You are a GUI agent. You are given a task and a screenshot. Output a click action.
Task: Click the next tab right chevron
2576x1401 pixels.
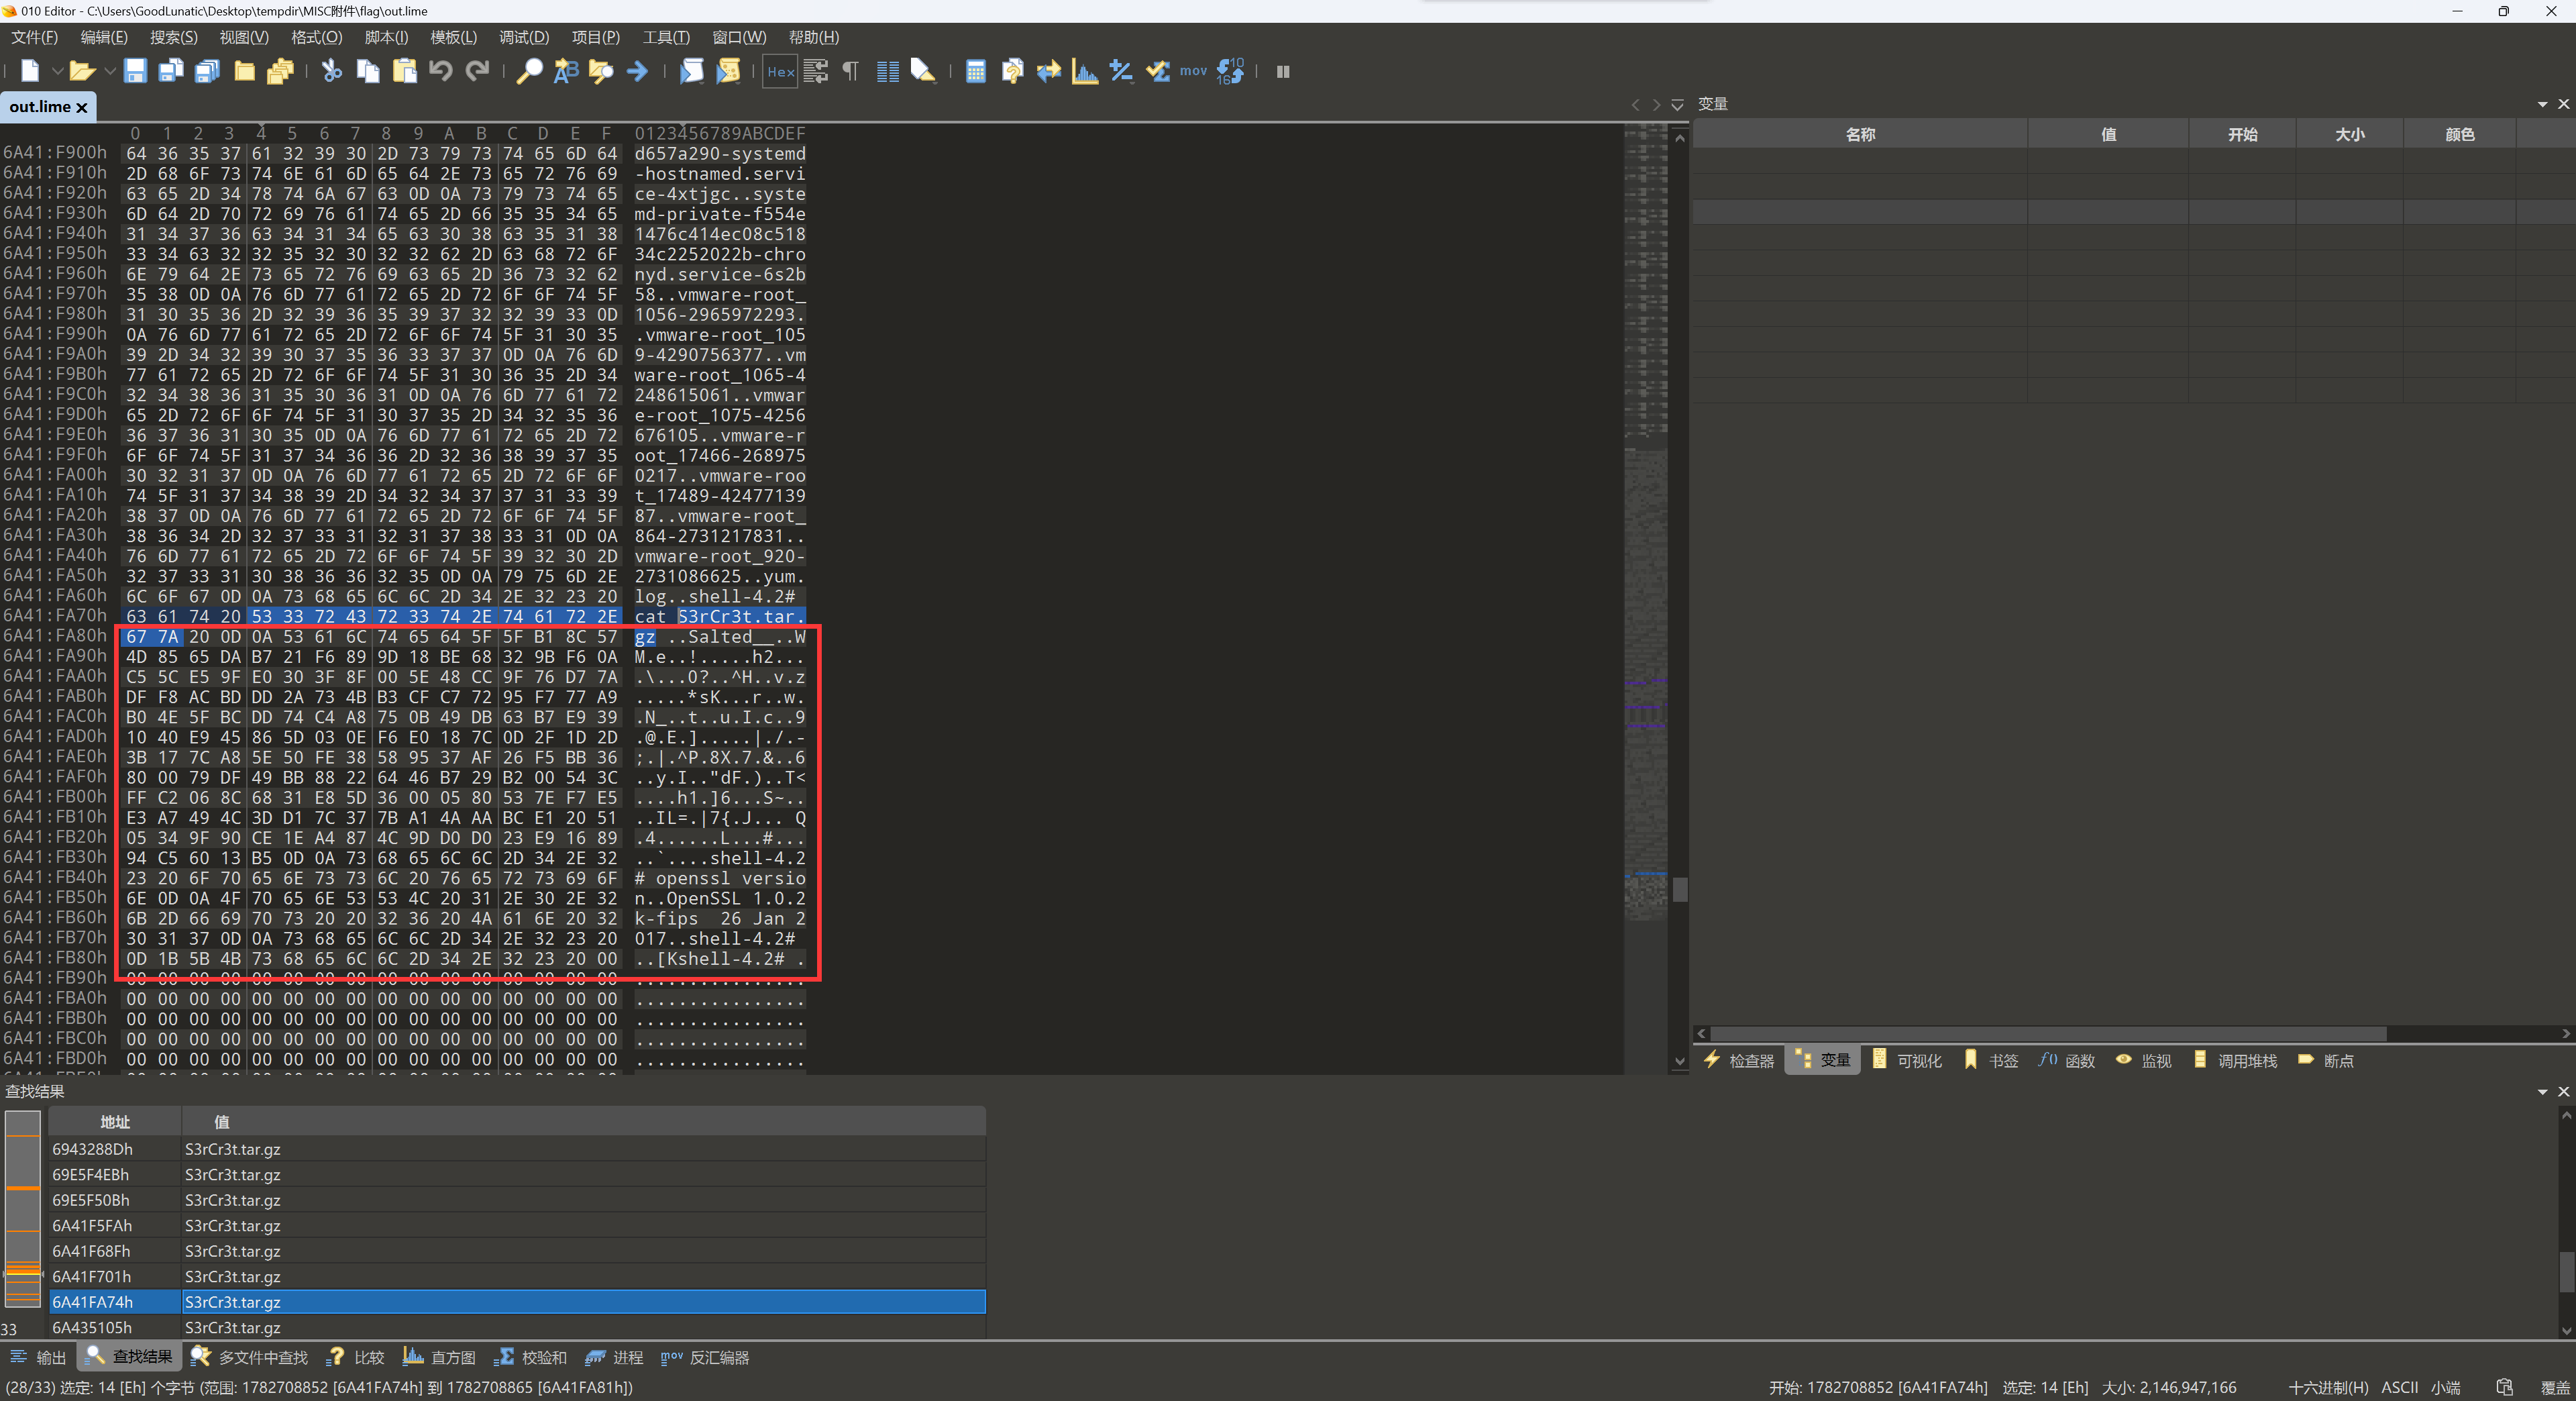click(x=1656, y=104)
